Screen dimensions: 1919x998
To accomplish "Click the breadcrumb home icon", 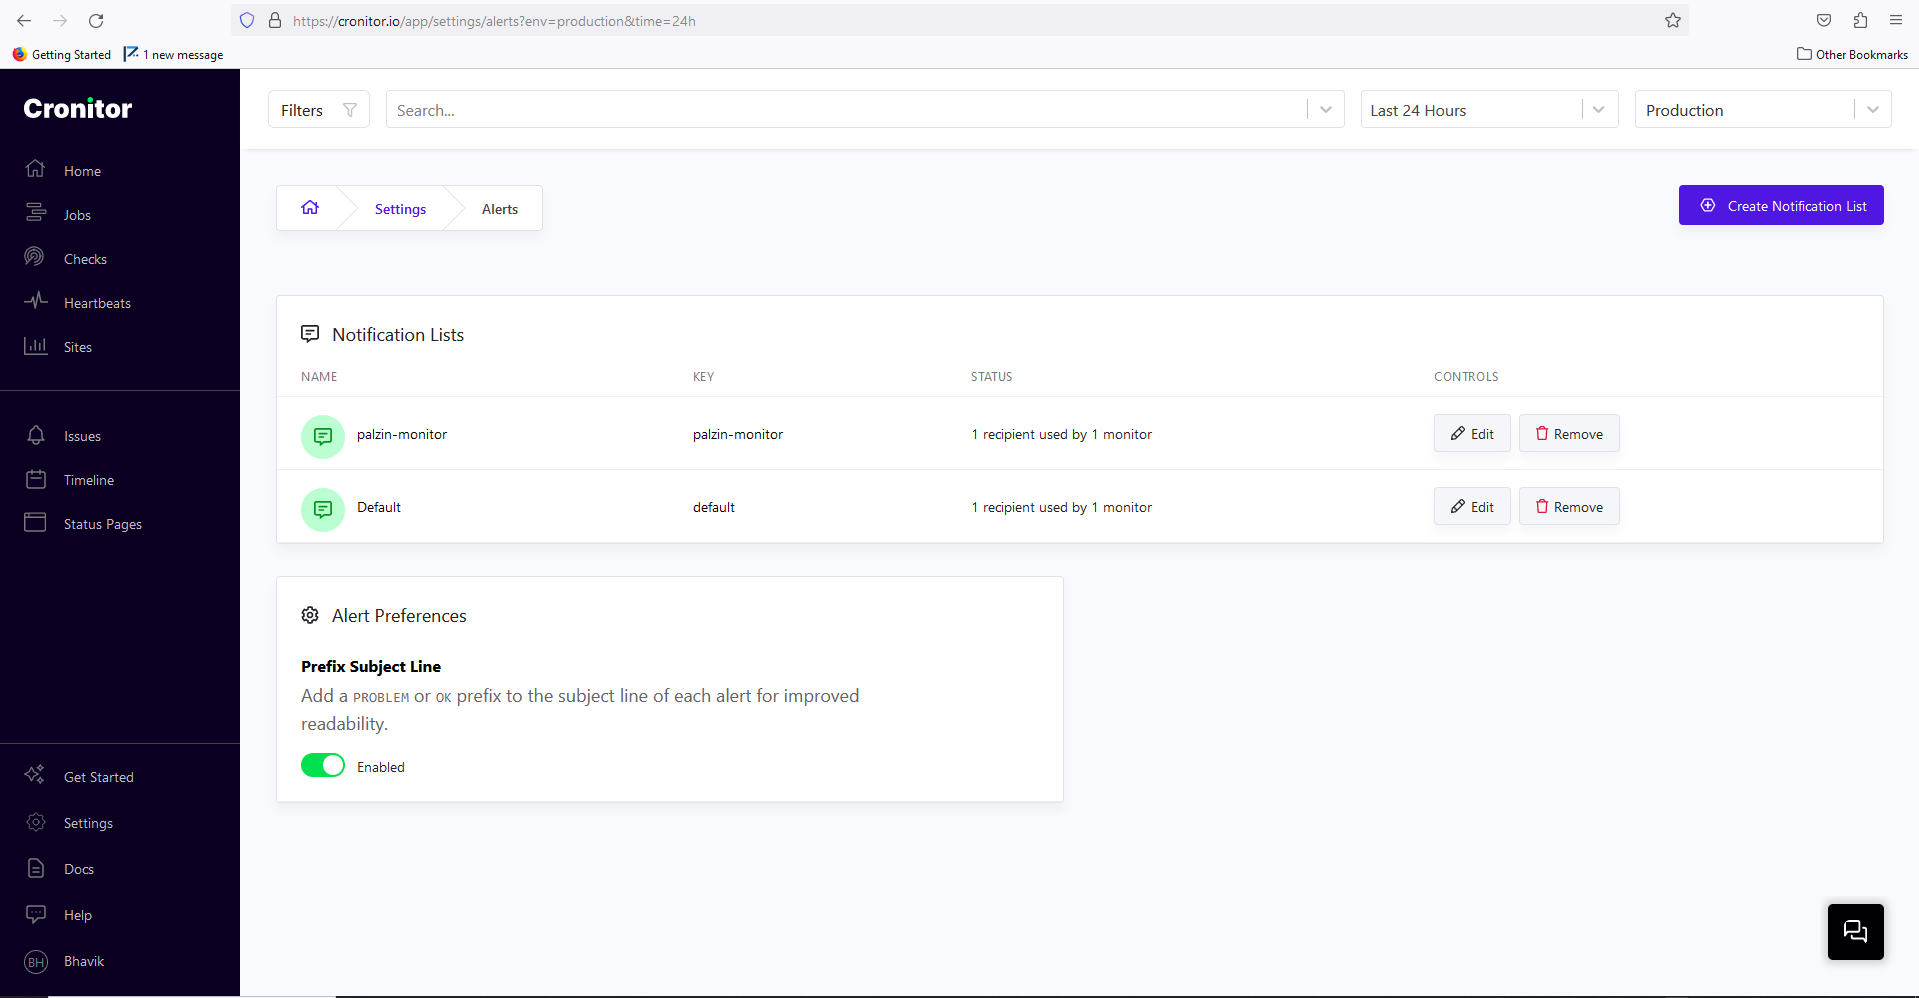I will pyautogui.click(x=310, y=207).
